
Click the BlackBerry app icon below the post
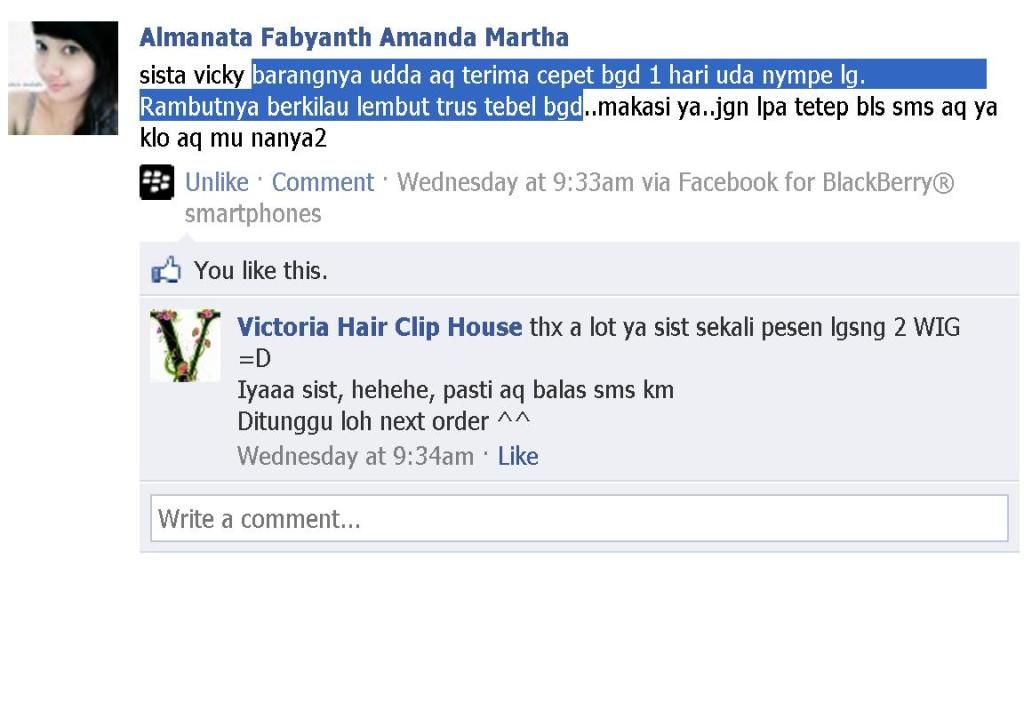pyautogui.click(x=157, y=182)
